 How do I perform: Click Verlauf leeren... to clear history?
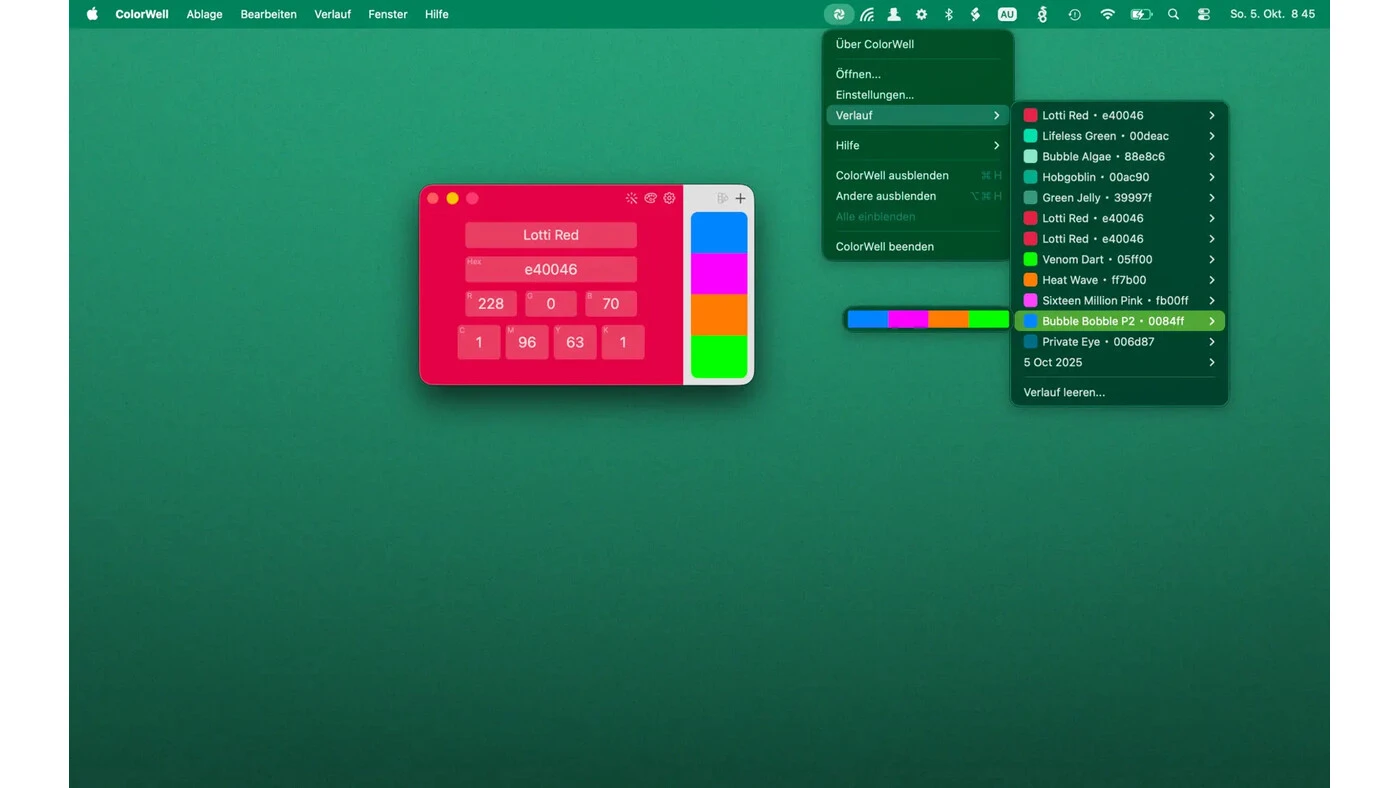click(x=1119, y=392)
